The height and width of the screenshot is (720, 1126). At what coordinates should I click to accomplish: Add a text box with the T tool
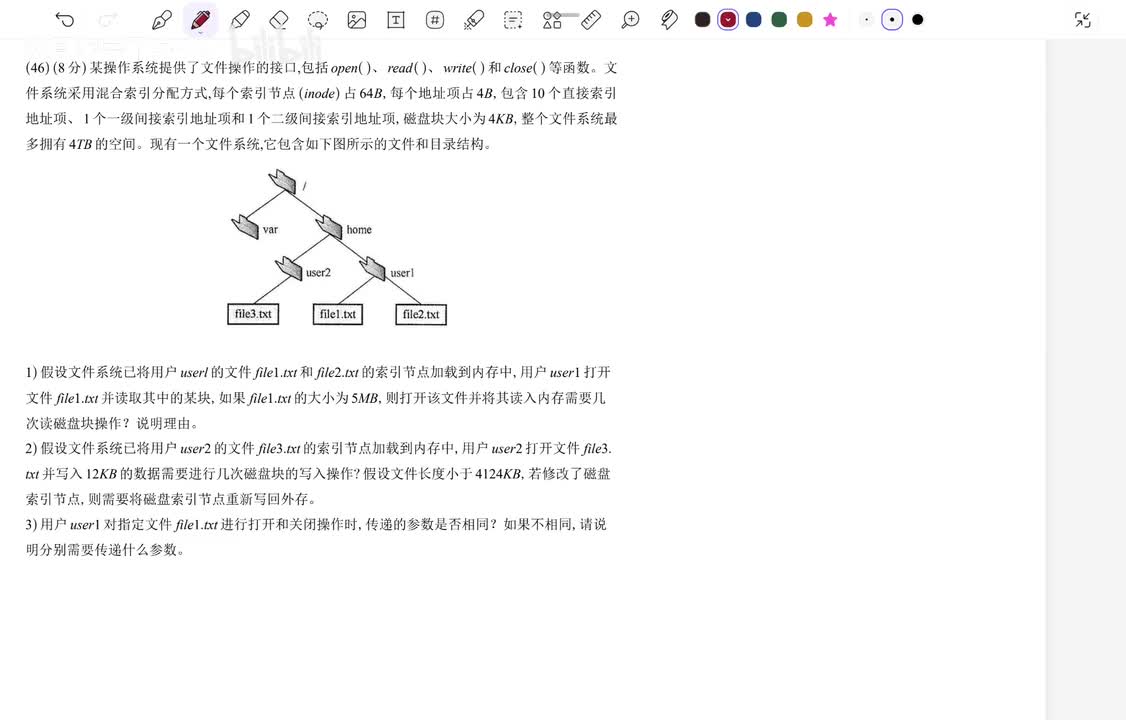(396, 20)
